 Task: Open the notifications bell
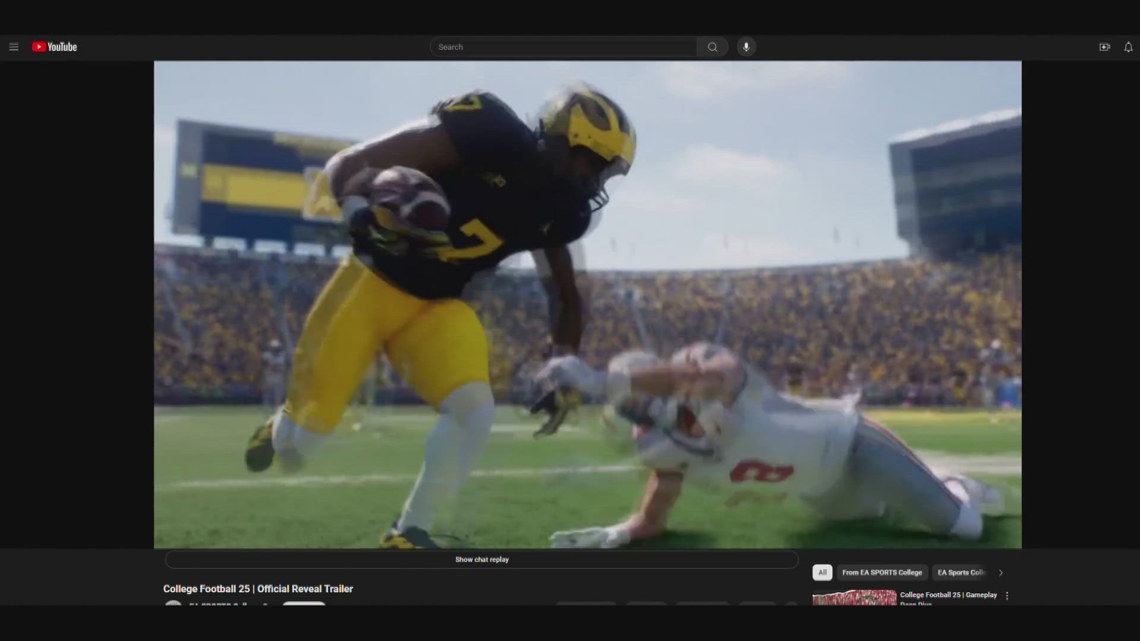[1128, 46]
